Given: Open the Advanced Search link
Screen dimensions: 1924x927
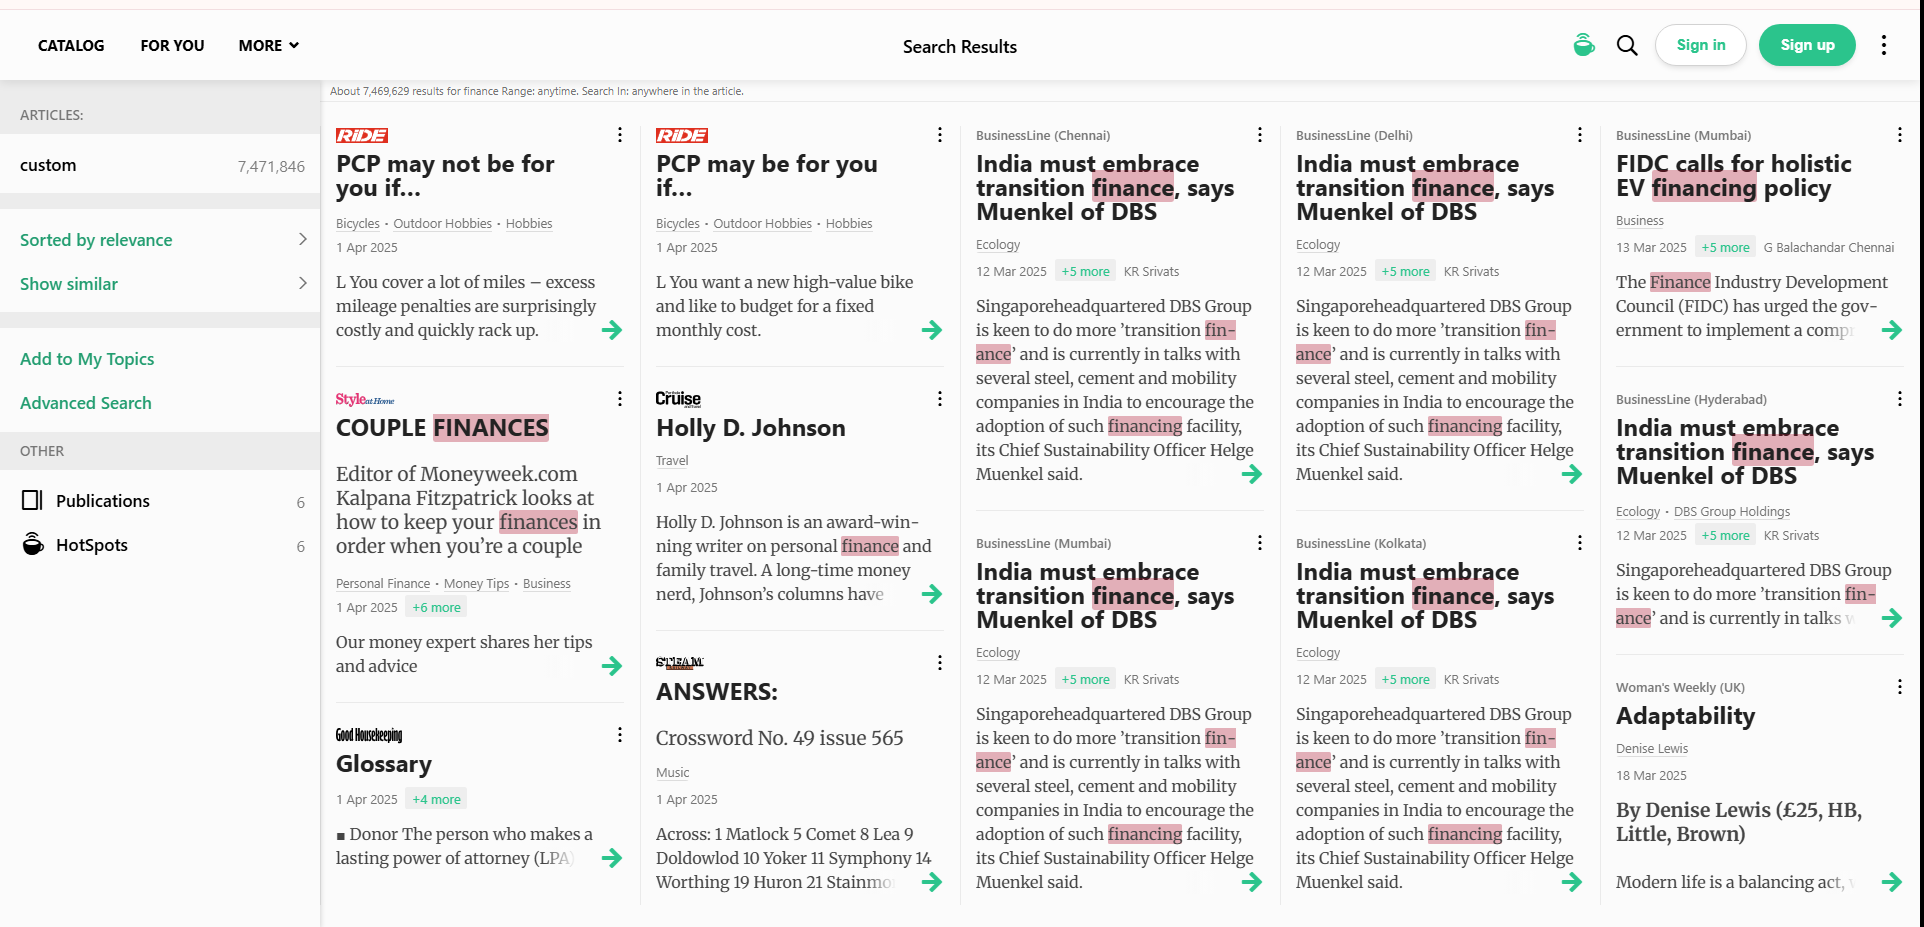Looking at the screenshot, I should 86,403.
